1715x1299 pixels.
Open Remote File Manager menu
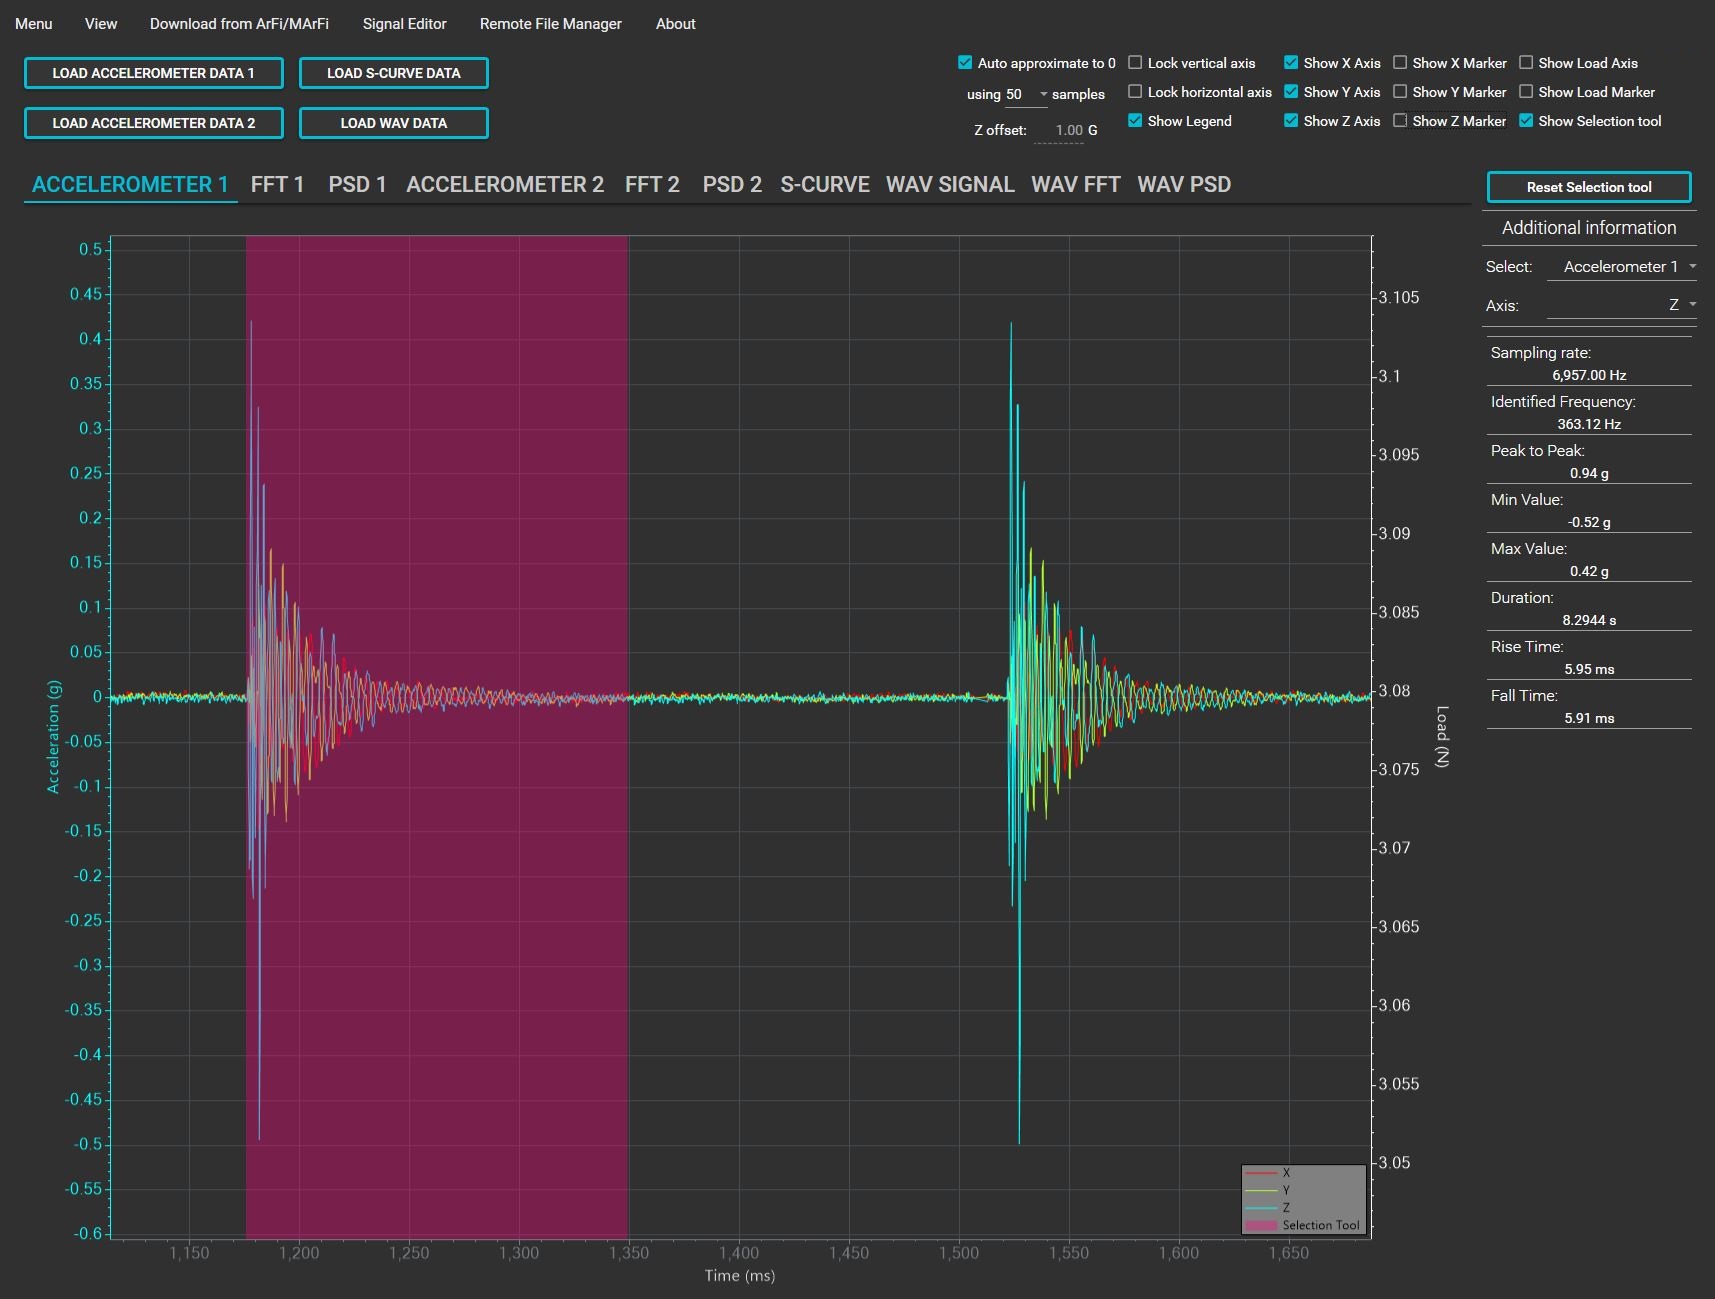(550, 24)
